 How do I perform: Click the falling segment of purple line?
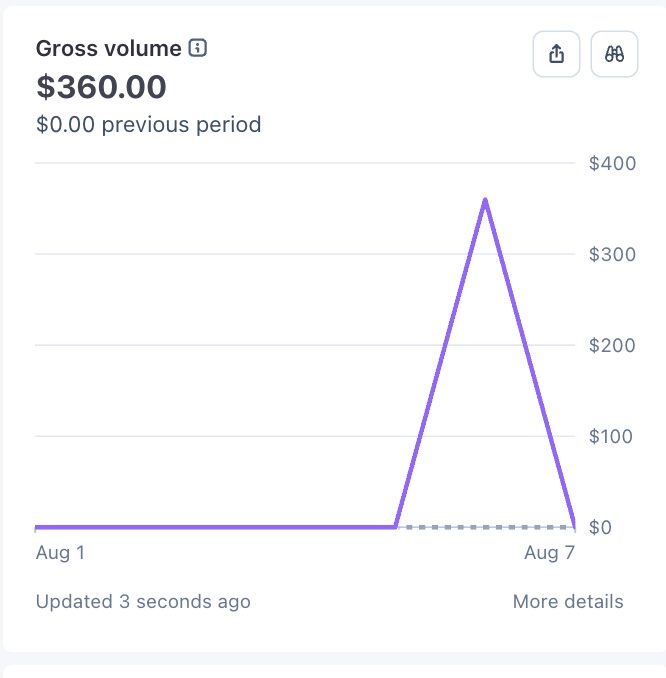(530, 363)
